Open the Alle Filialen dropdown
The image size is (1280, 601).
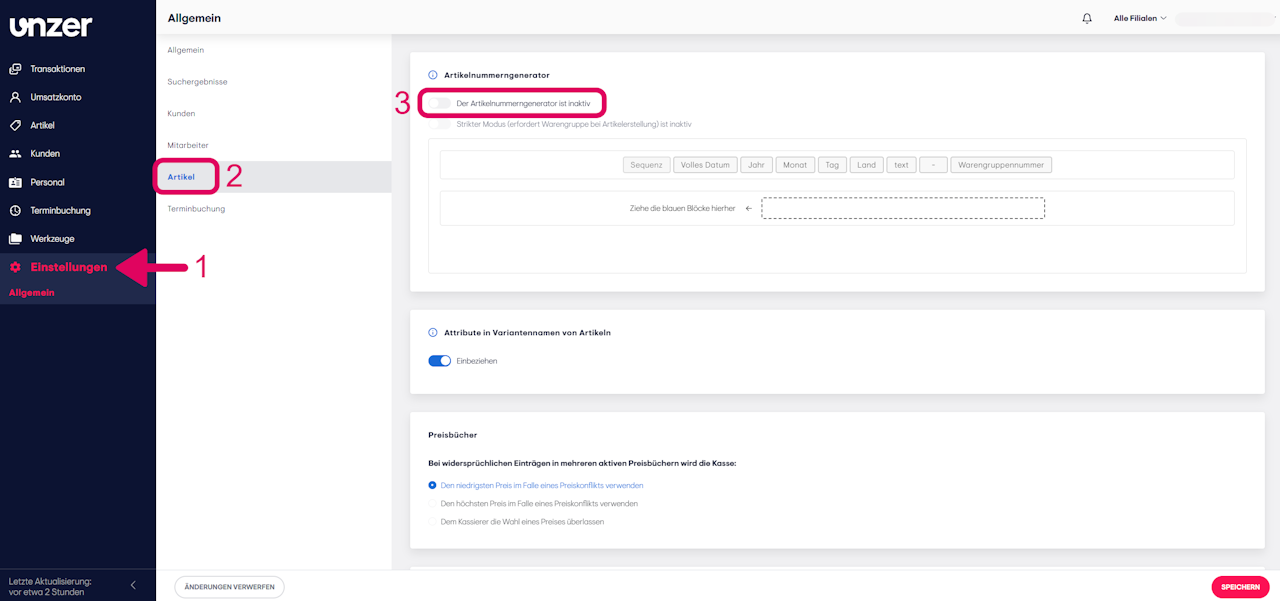click(1139, 17)
